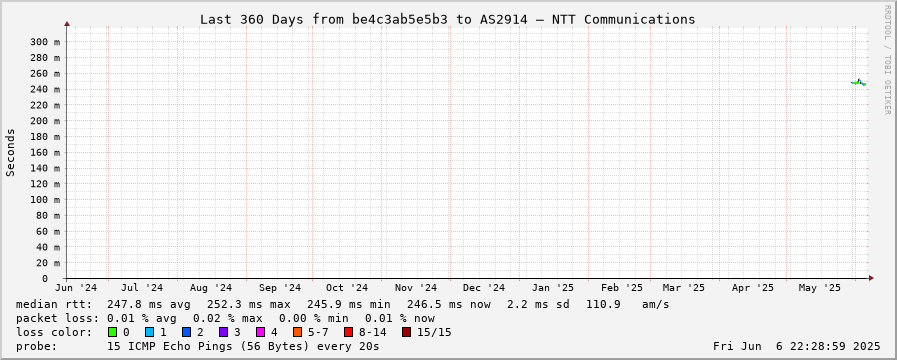897x360 pixels.
Task: Click the red 8-14 loss swatch
Action: coord(348,332)
